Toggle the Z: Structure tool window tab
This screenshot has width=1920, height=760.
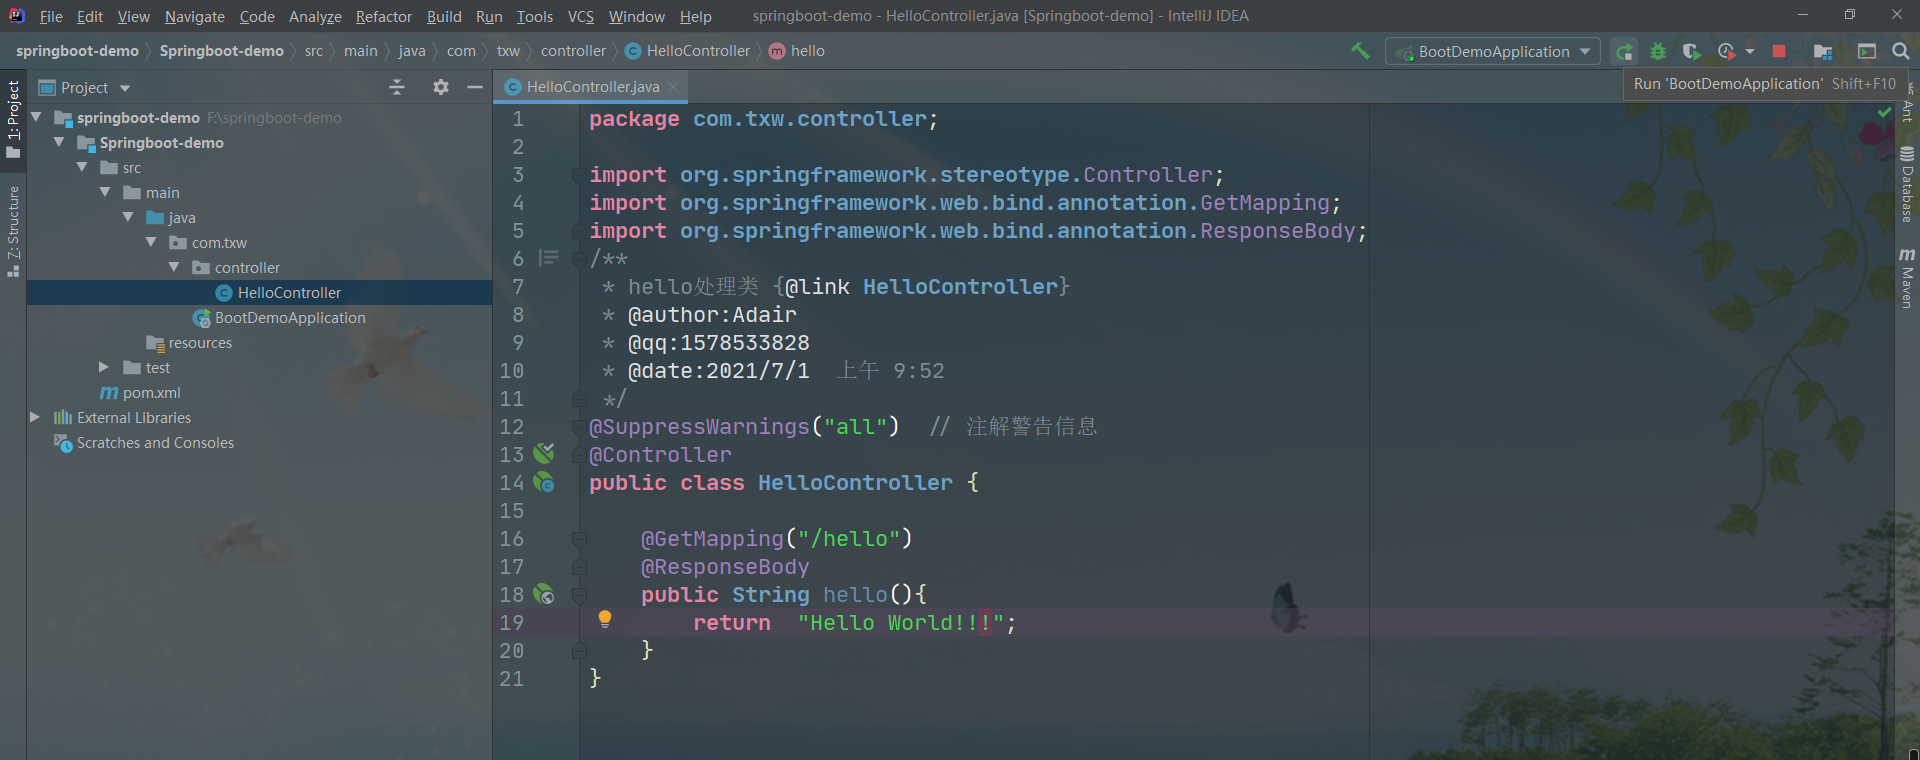13,230
